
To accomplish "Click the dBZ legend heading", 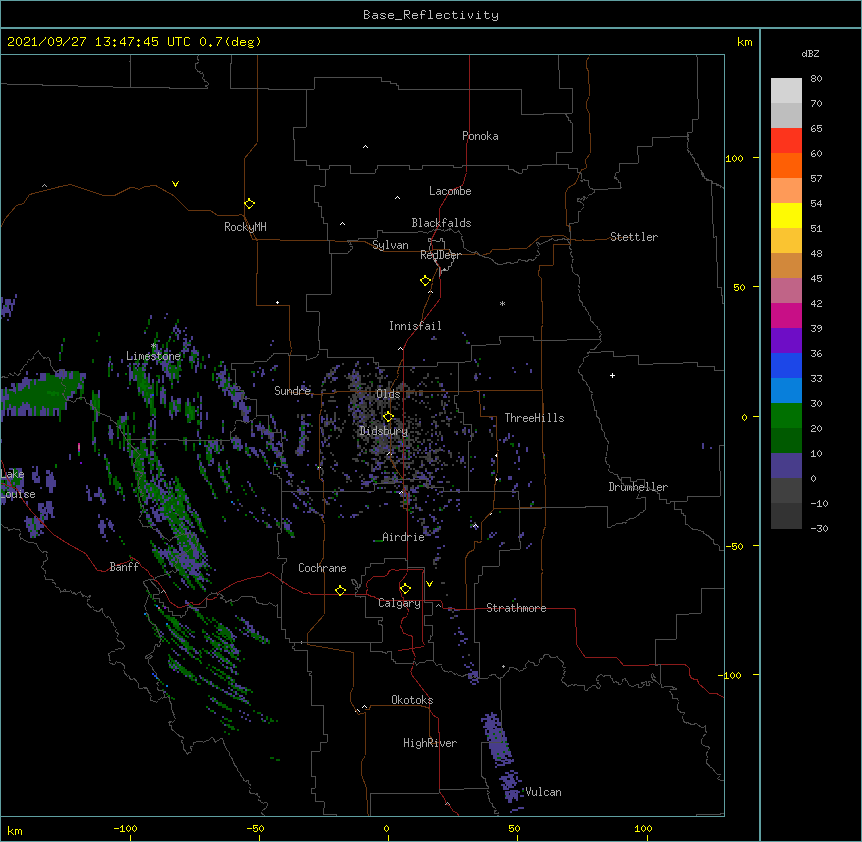I will pyautogui.click(x=810, y=54).
